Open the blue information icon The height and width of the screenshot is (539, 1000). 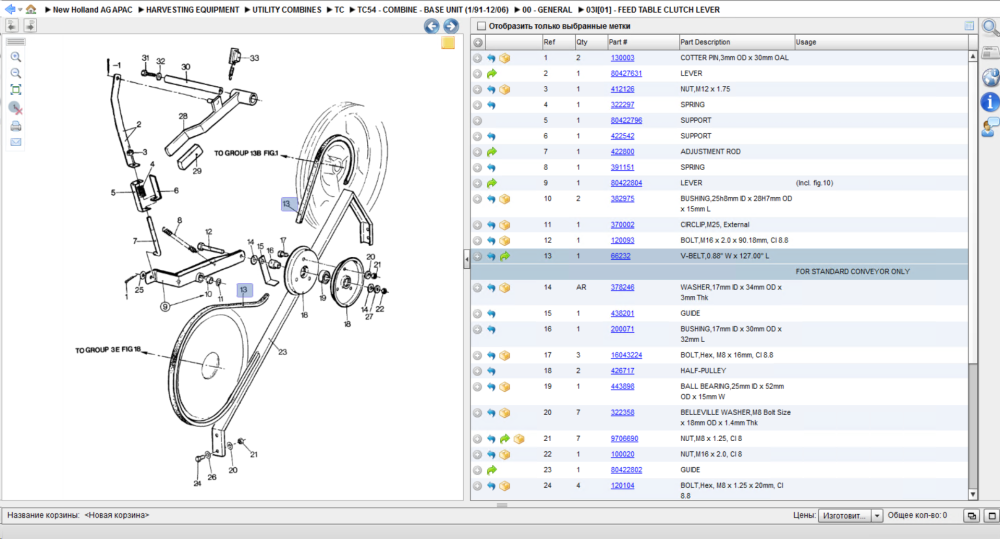[x=990, y=102]
